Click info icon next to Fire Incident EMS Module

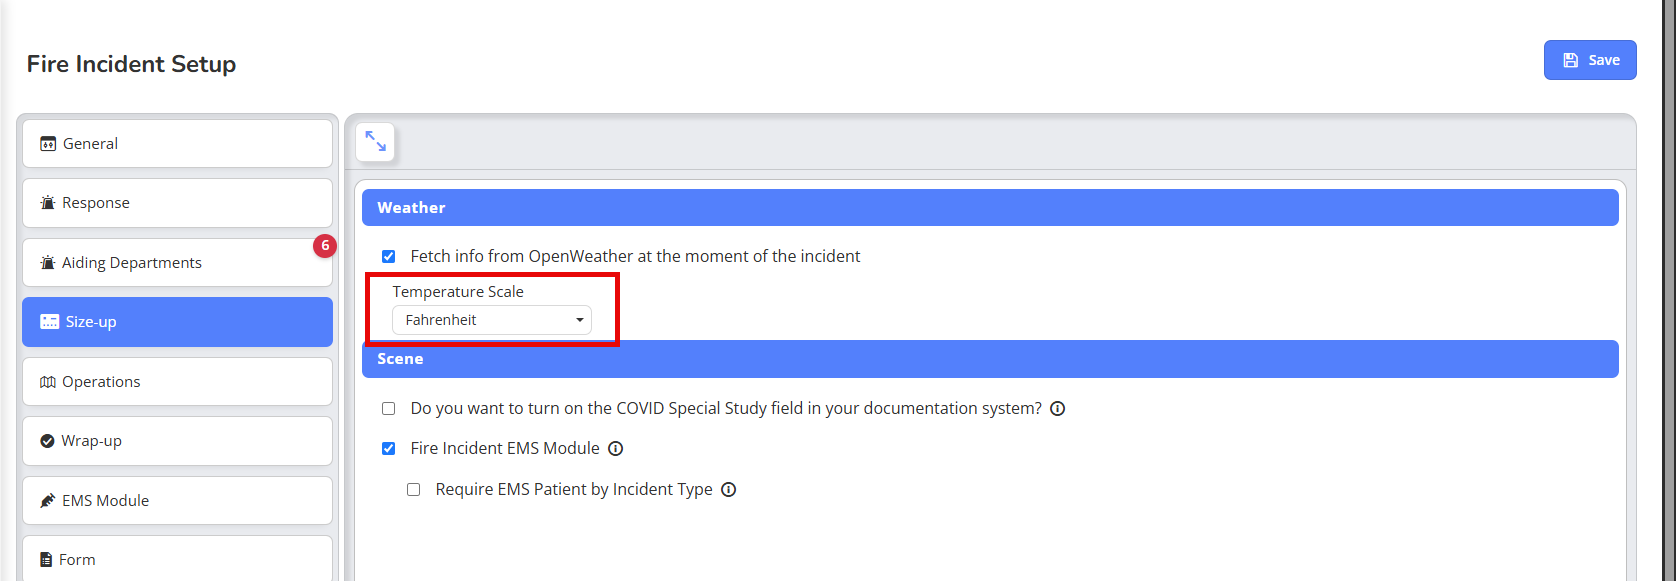point(616,448)
